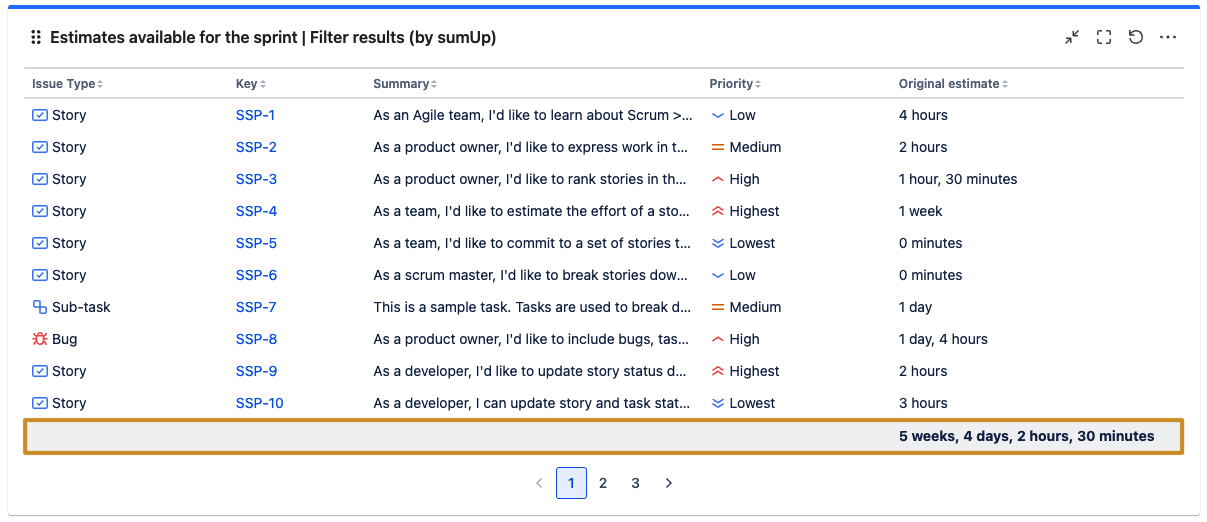Open issue SSP-3 link
This screenshot has width=1207, height=522.
pos(256,179)
